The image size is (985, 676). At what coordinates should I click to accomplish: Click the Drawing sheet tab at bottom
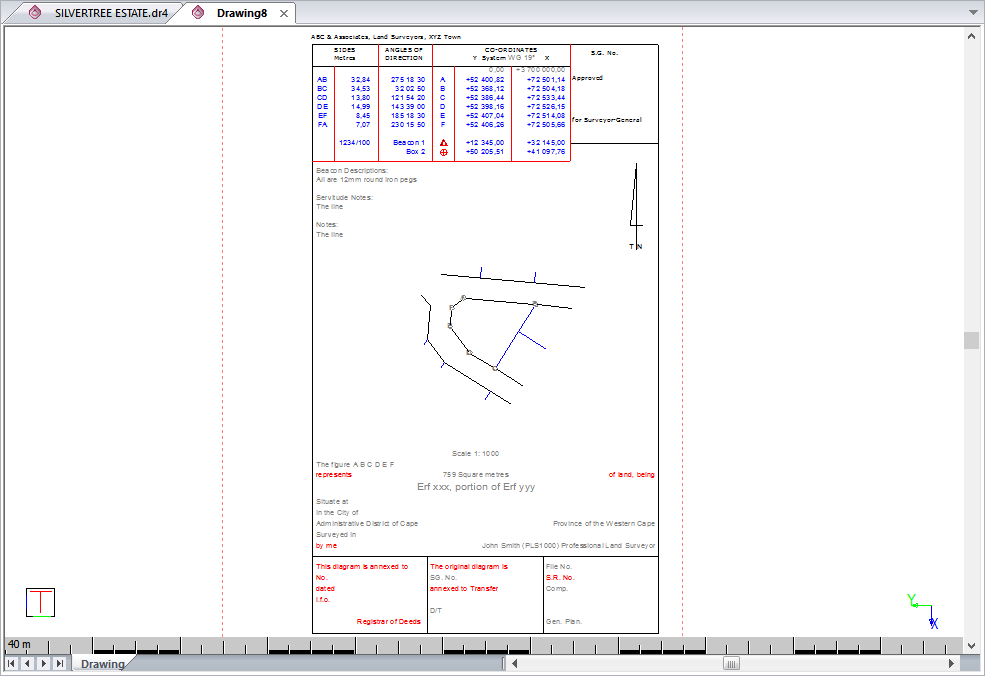[x=103, y=664]
